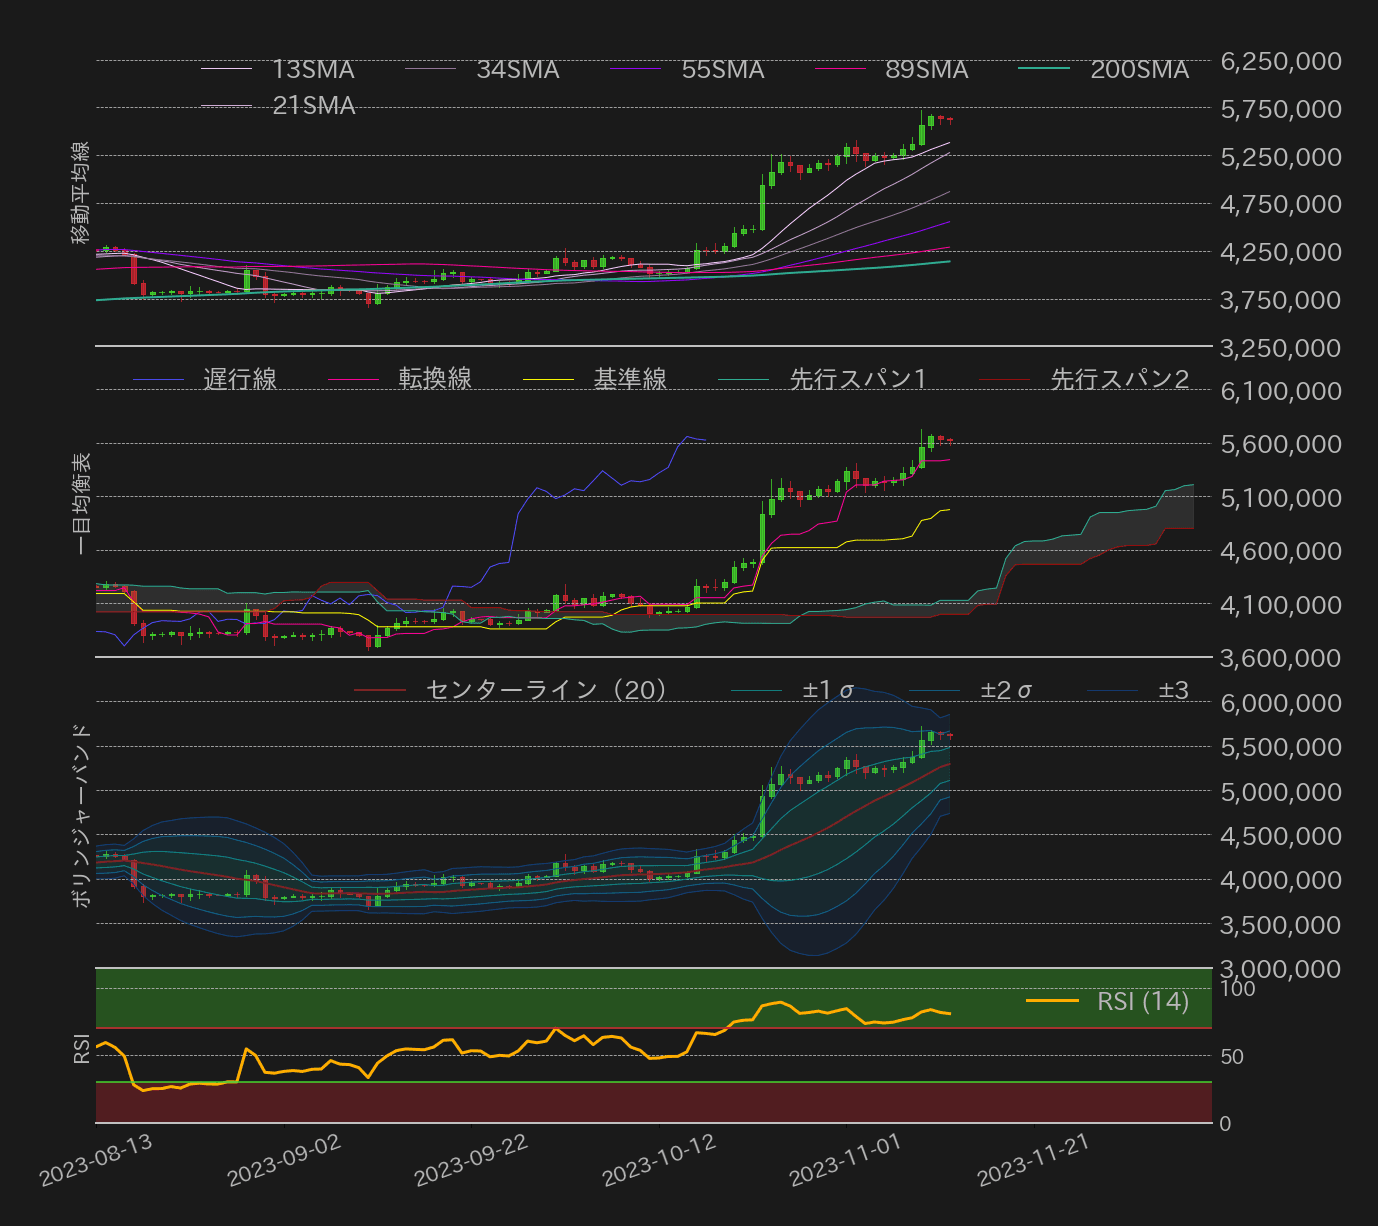Hide the 34SMA line via legend

tap(517, 70)
